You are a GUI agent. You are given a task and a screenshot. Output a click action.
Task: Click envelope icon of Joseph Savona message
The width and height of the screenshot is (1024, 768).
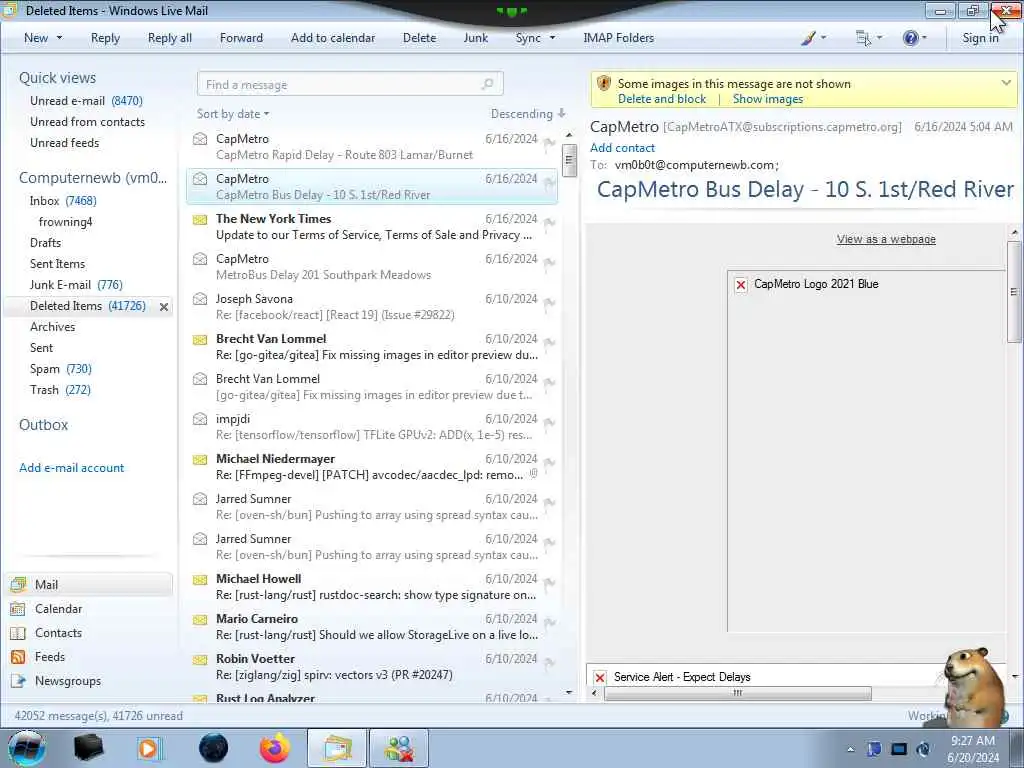200,299
